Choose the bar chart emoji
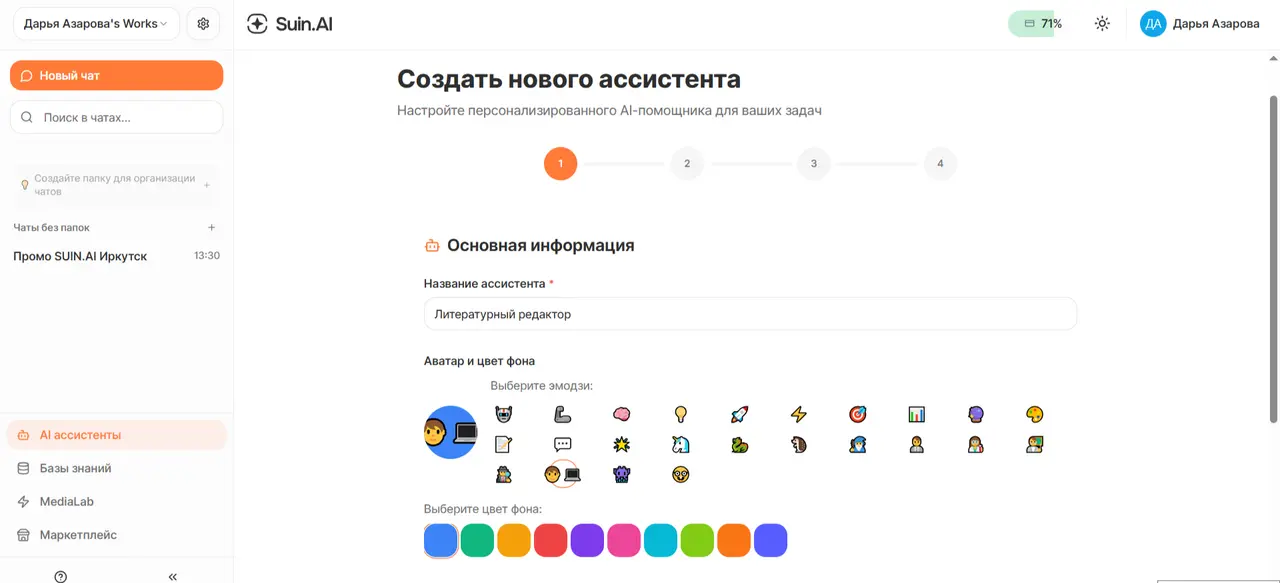This screenshot has width=1280, height=583. (916, 414)
